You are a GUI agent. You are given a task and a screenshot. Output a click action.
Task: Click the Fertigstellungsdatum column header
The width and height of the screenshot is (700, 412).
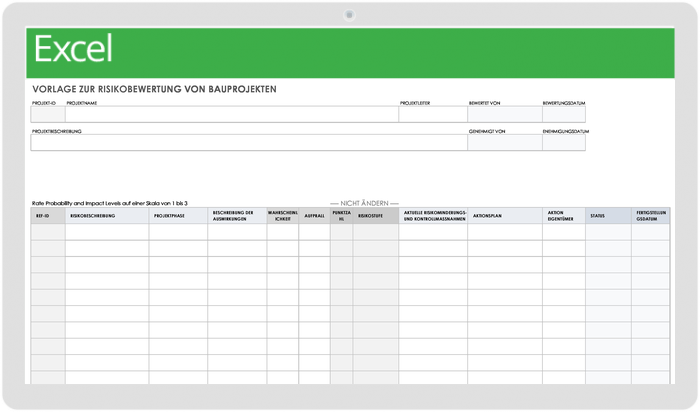650,216
